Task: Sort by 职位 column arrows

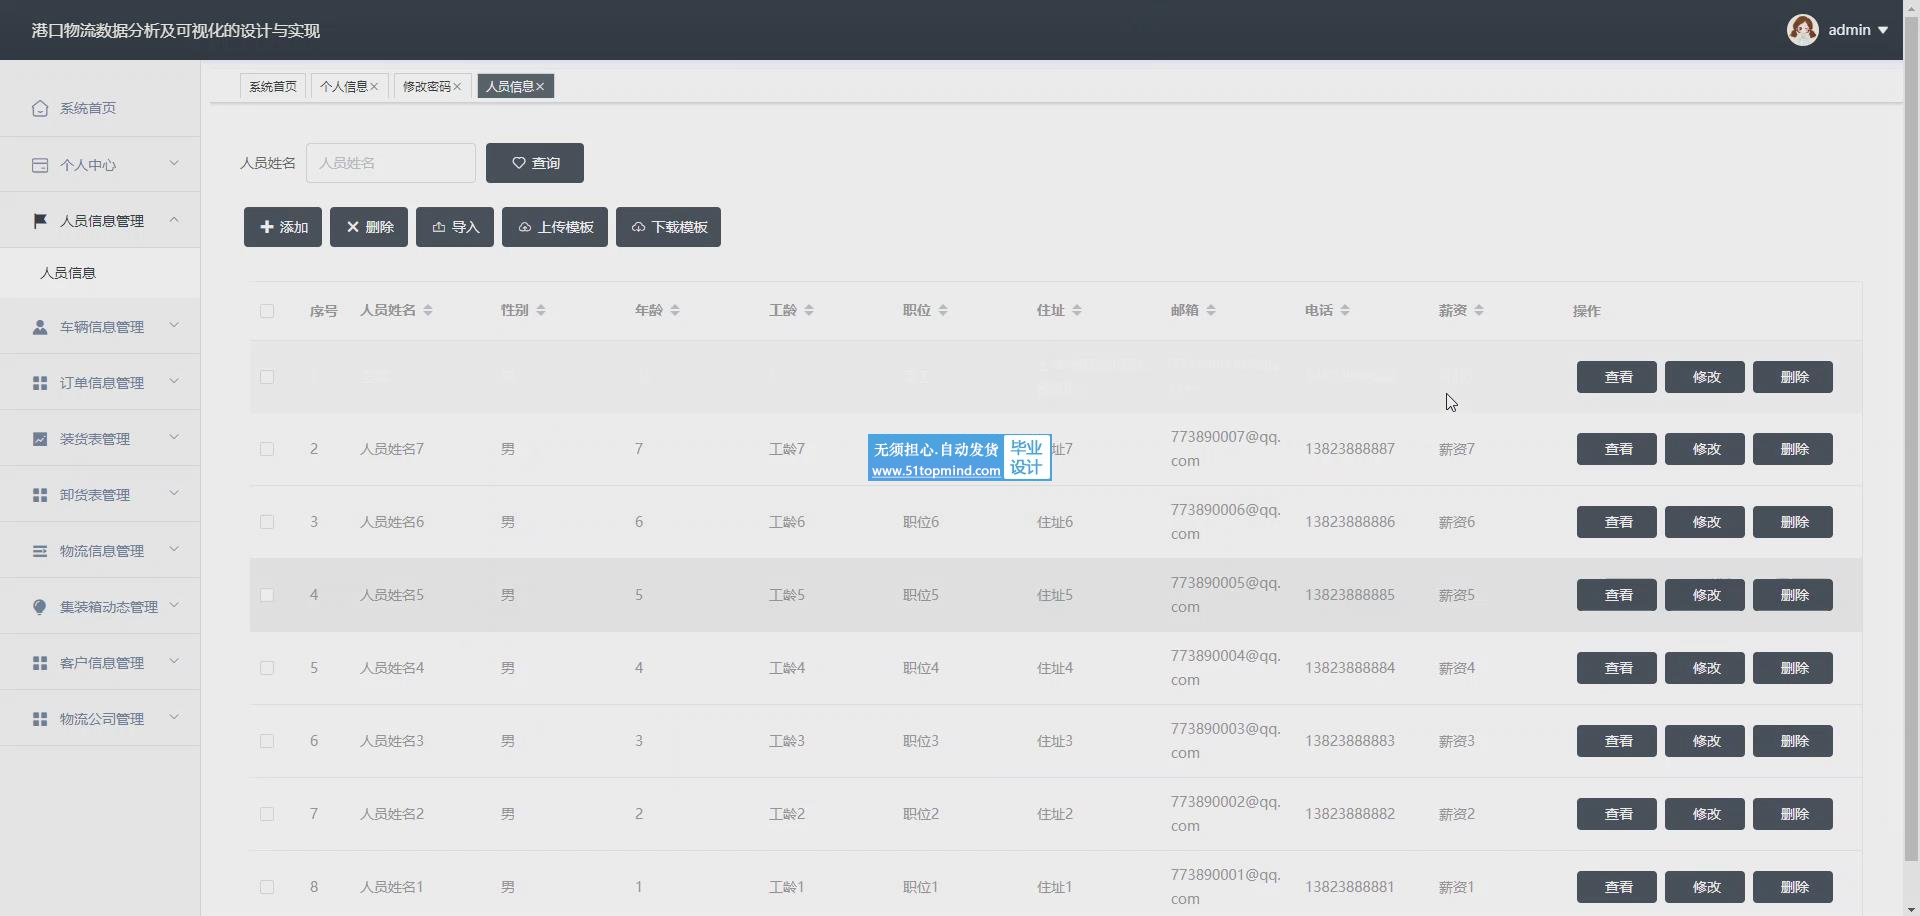Action: coord(943,311)
